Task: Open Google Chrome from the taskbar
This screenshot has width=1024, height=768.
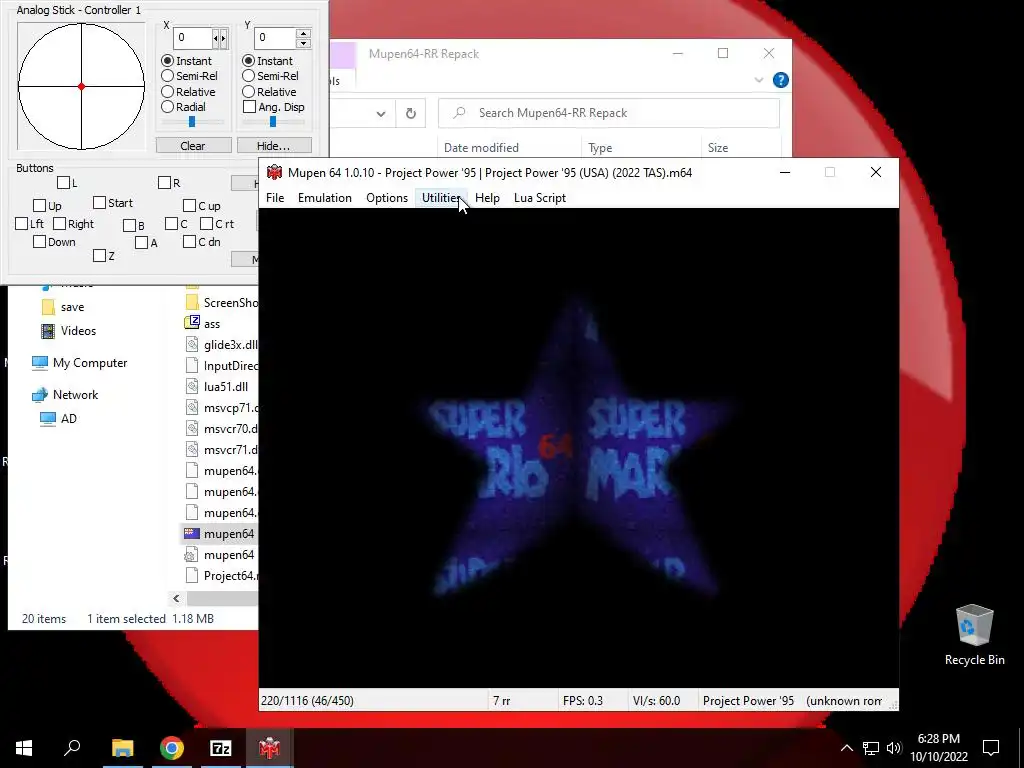Action: (172, 748)
